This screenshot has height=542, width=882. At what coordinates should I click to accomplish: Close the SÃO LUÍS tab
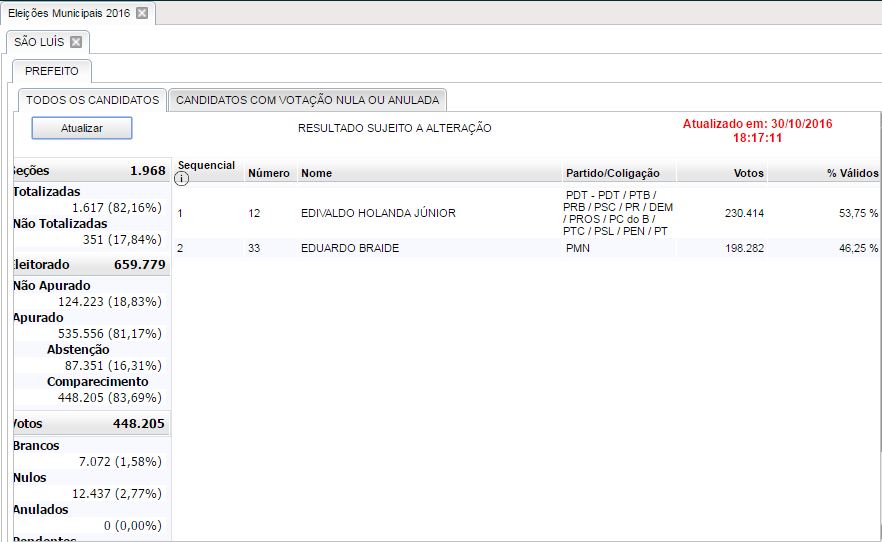(76, 42)
